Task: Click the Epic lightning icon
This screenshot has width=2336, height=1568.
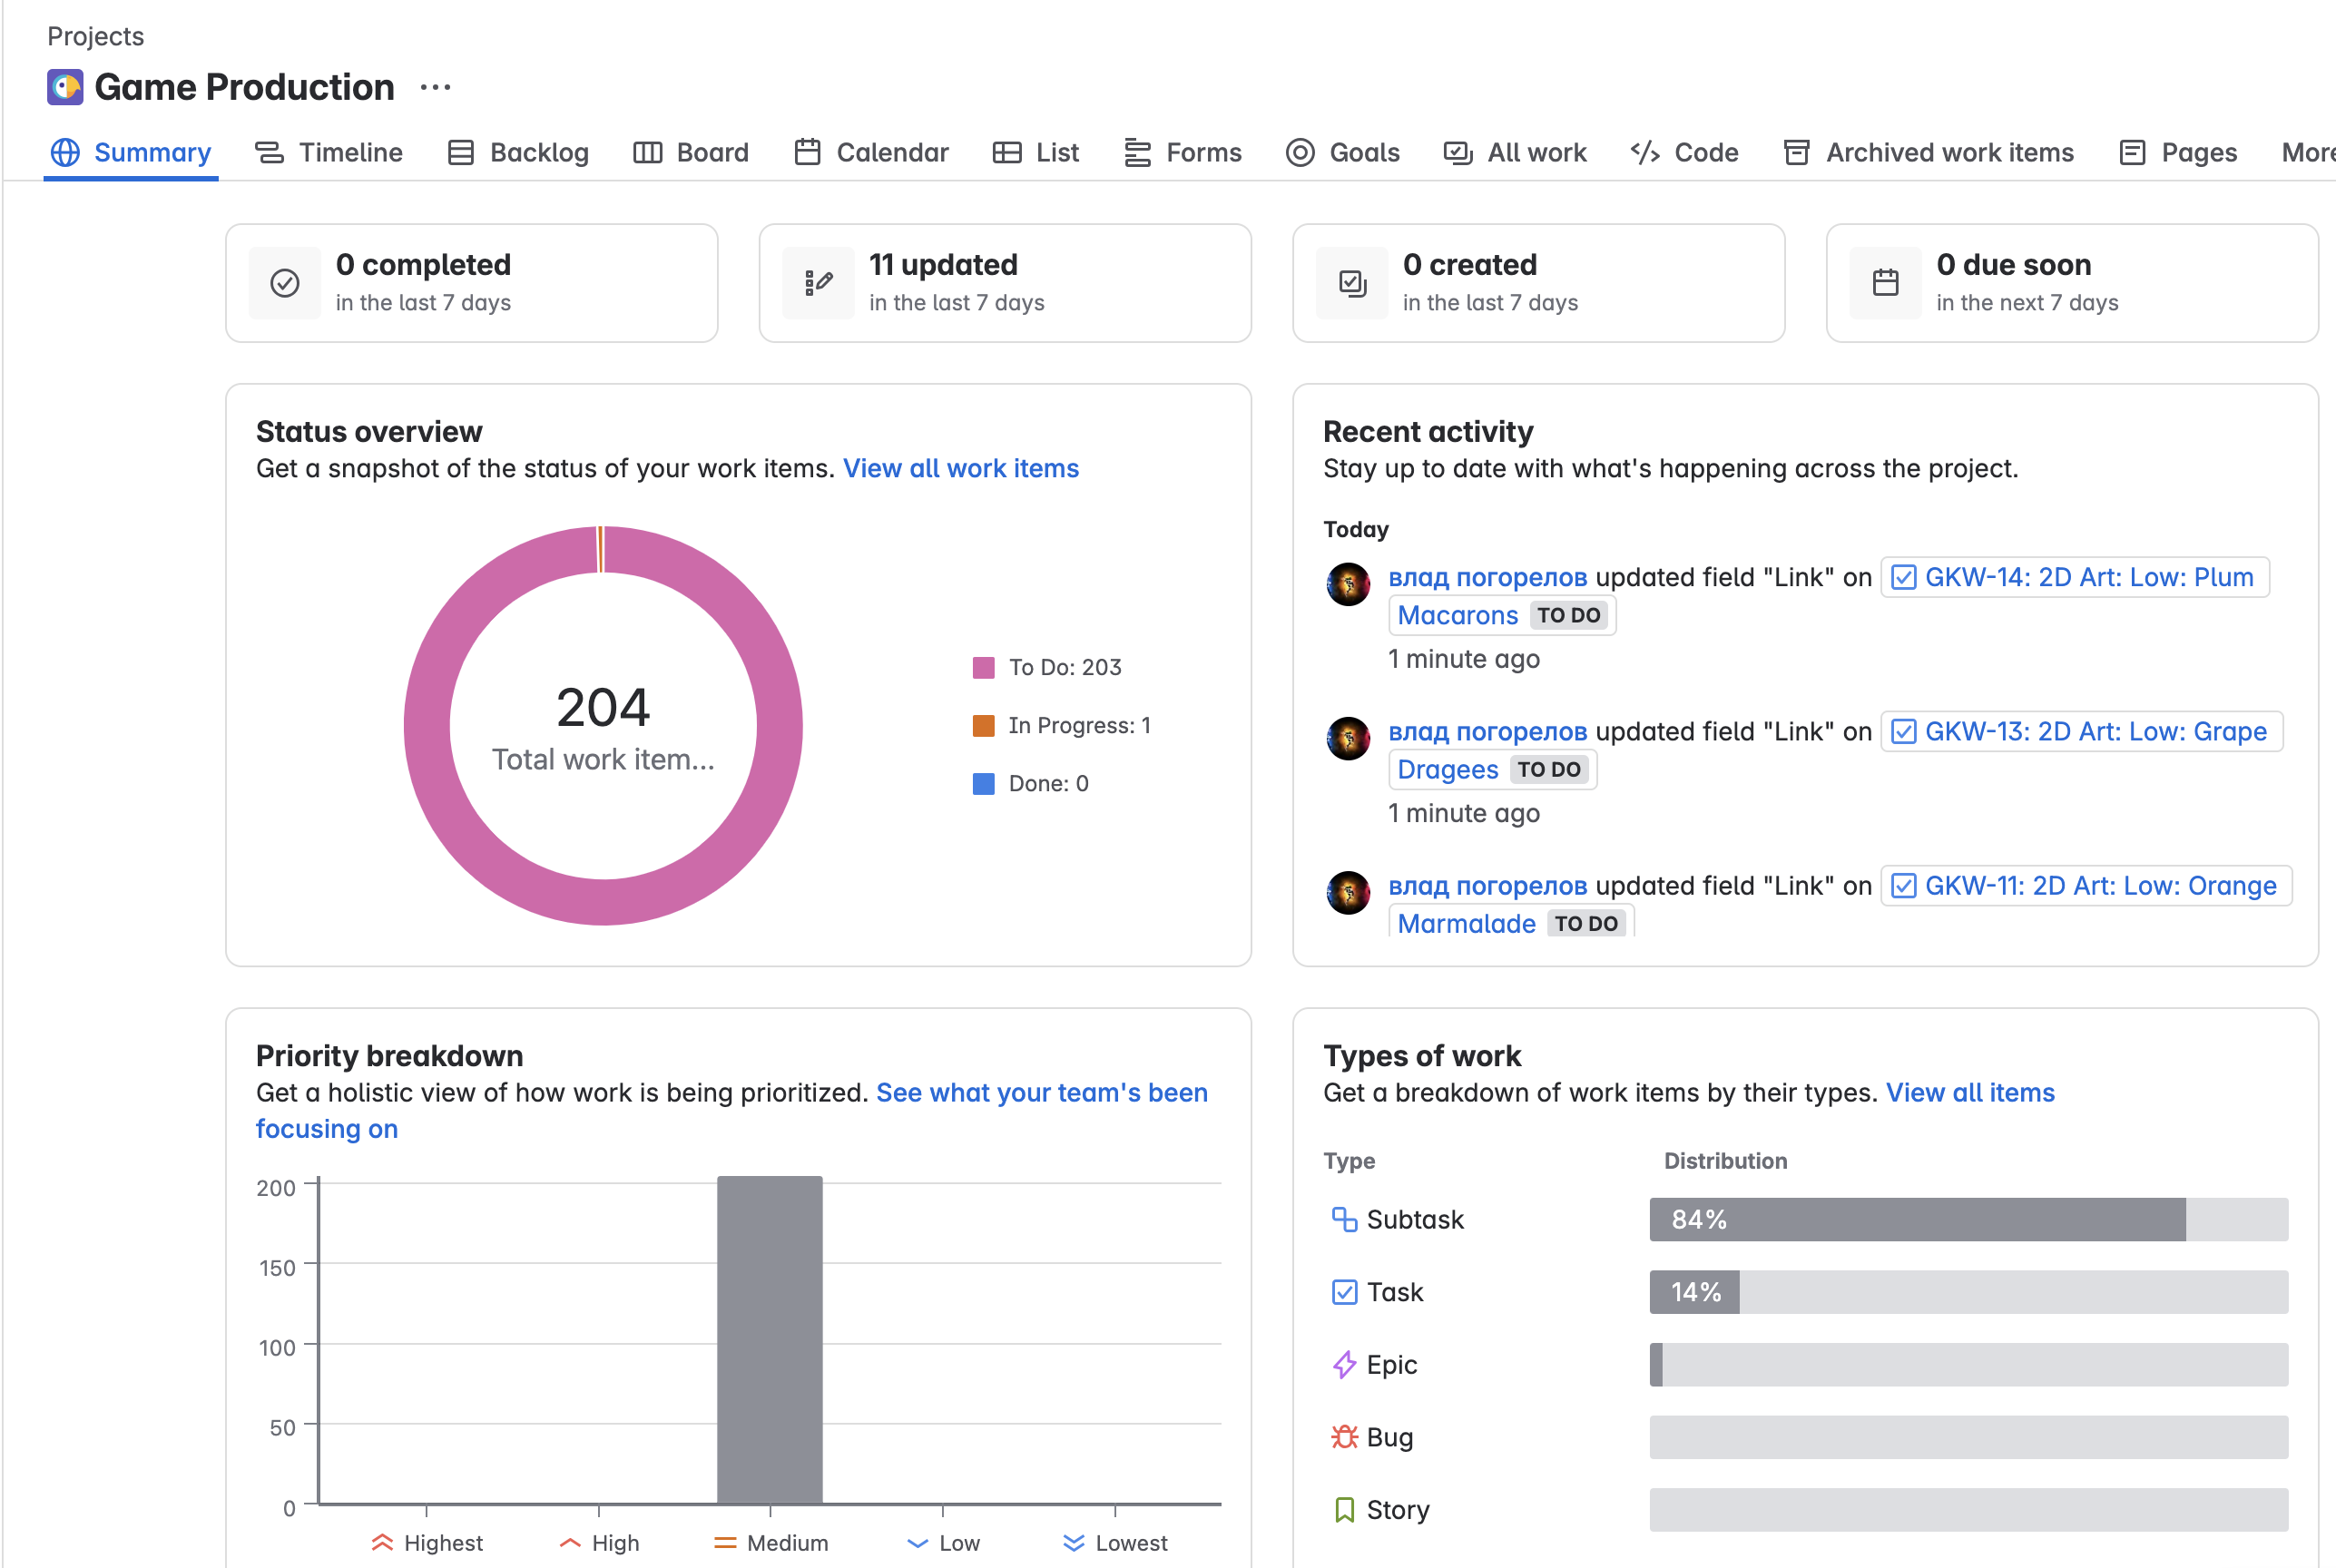Action: coord(1344,1364)
